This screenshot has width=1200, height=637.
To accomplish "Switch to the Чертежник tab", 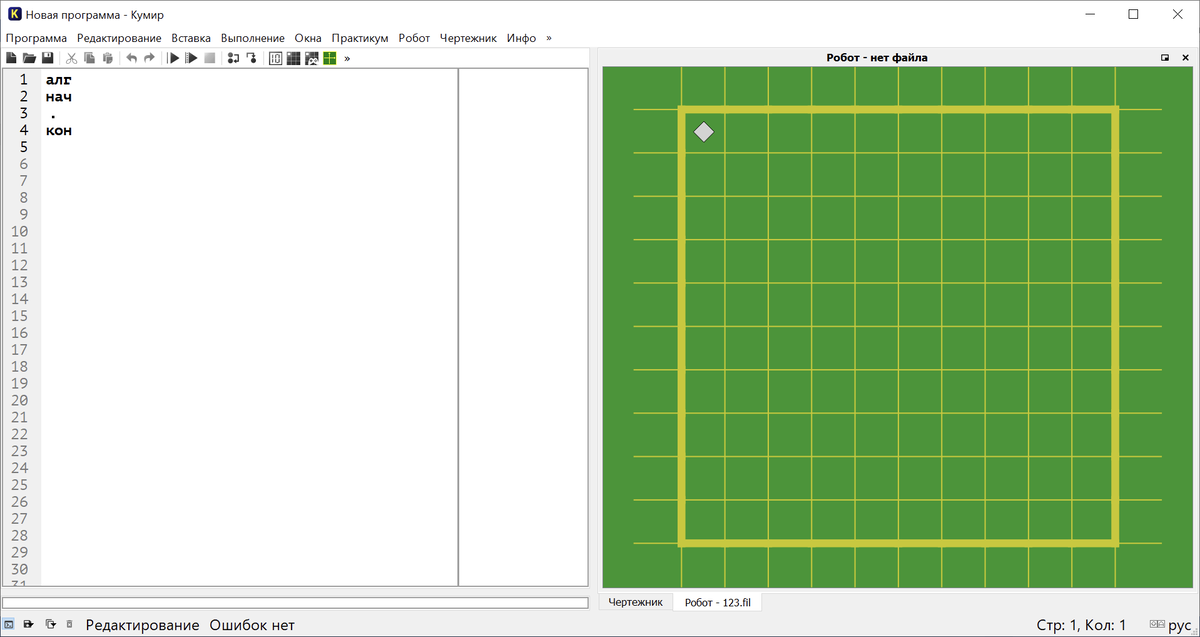I will pos(635,602).
